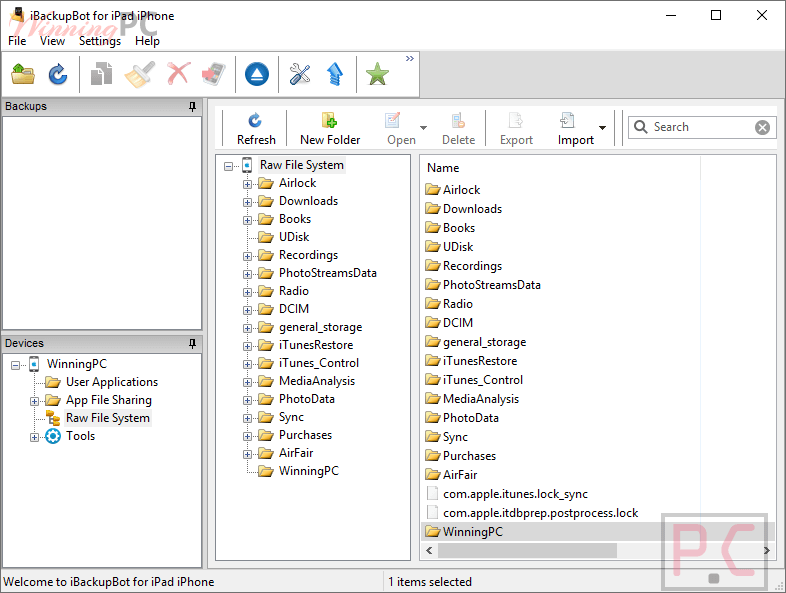Image resolution: width=786 pixels, height=593 pixels.
Task: Click AirFair folder icon in file list
Action: [433, 474]
